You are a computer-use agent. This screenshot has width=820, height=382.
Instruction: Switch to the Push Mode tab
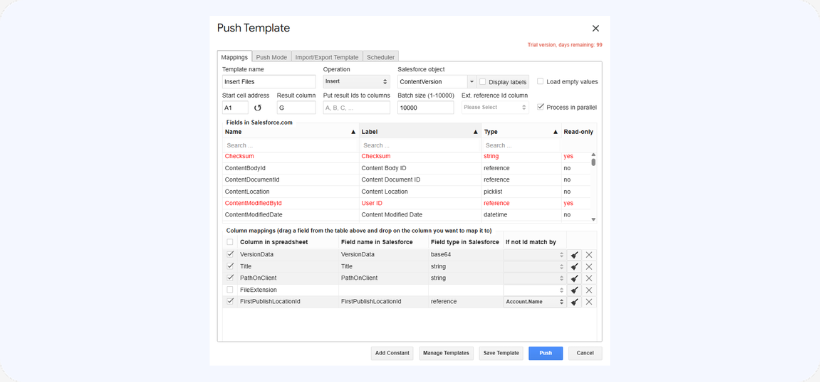click(271, 57)
